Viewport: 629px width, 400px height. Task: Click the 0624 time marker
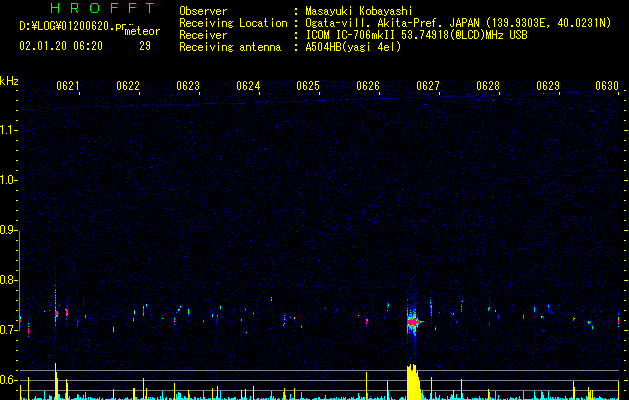pyautogui.click(x=248, y=86)
